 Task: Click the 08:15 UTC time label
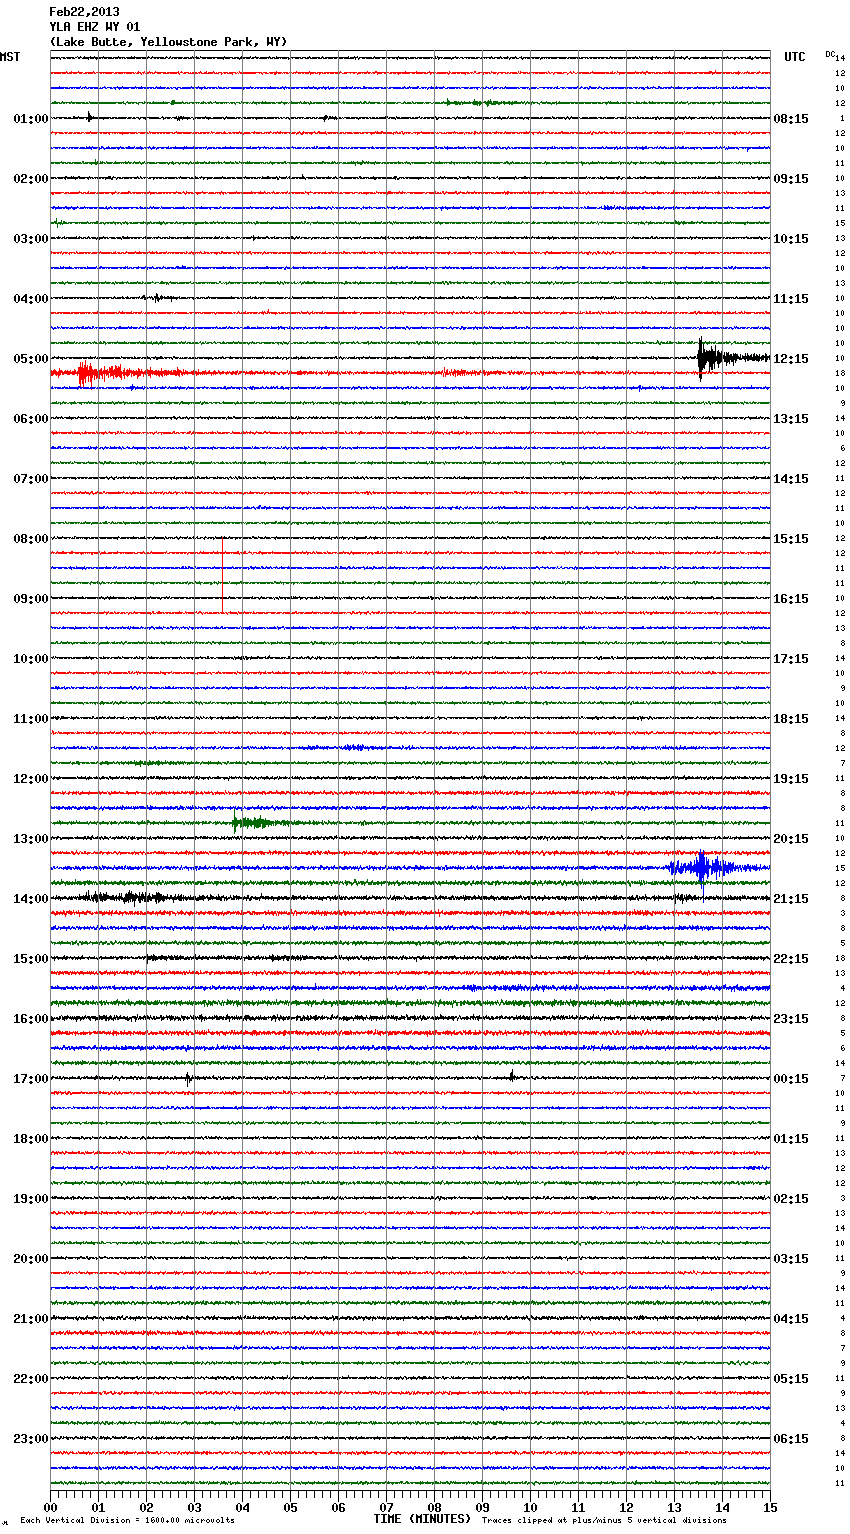[791, 119]
